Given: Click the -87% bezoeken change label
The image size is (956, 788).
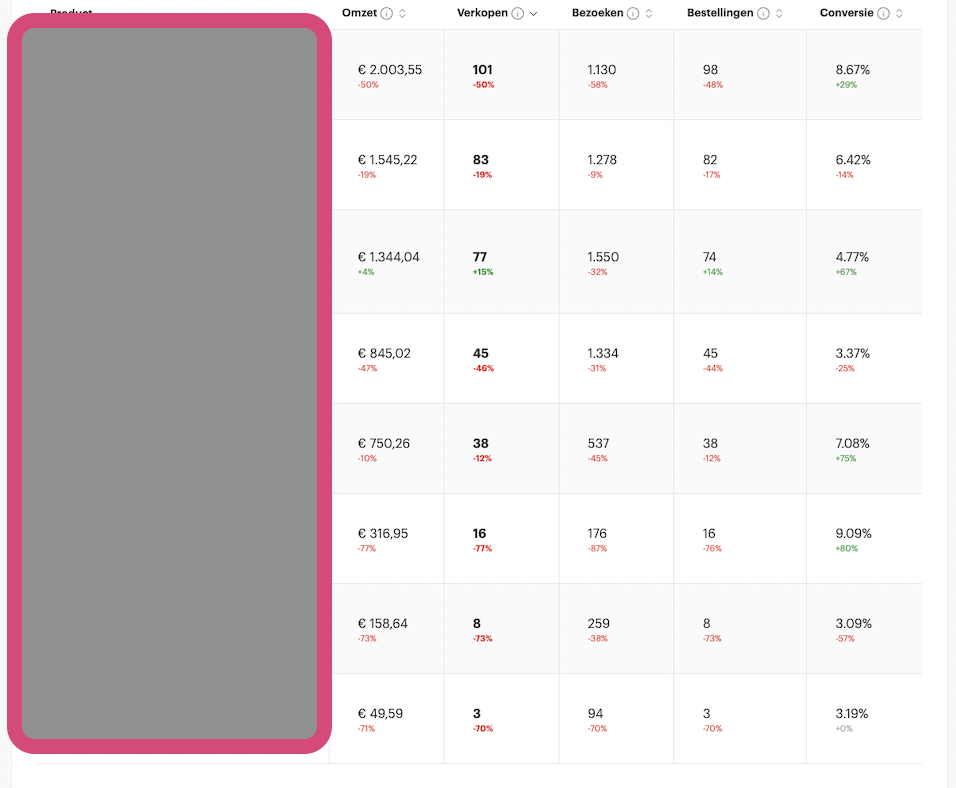Looking at the screenshot, I should [598, 548].
